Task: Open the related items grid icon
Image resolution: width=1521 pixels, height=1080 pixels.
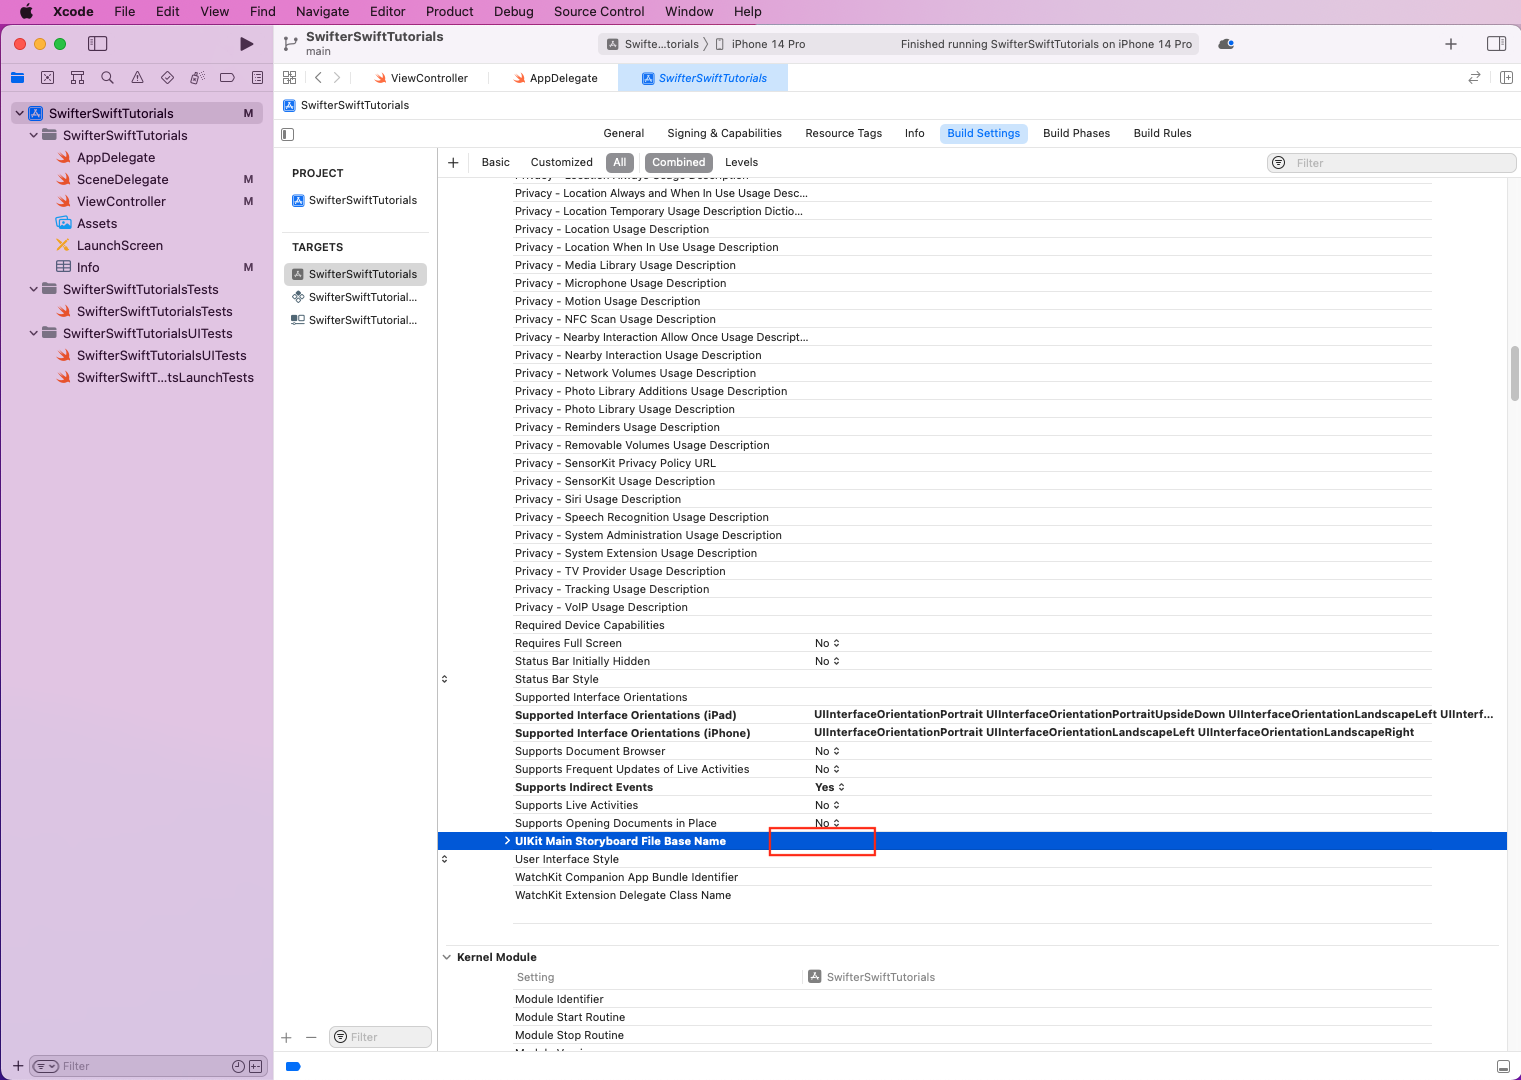Action: 289,77
